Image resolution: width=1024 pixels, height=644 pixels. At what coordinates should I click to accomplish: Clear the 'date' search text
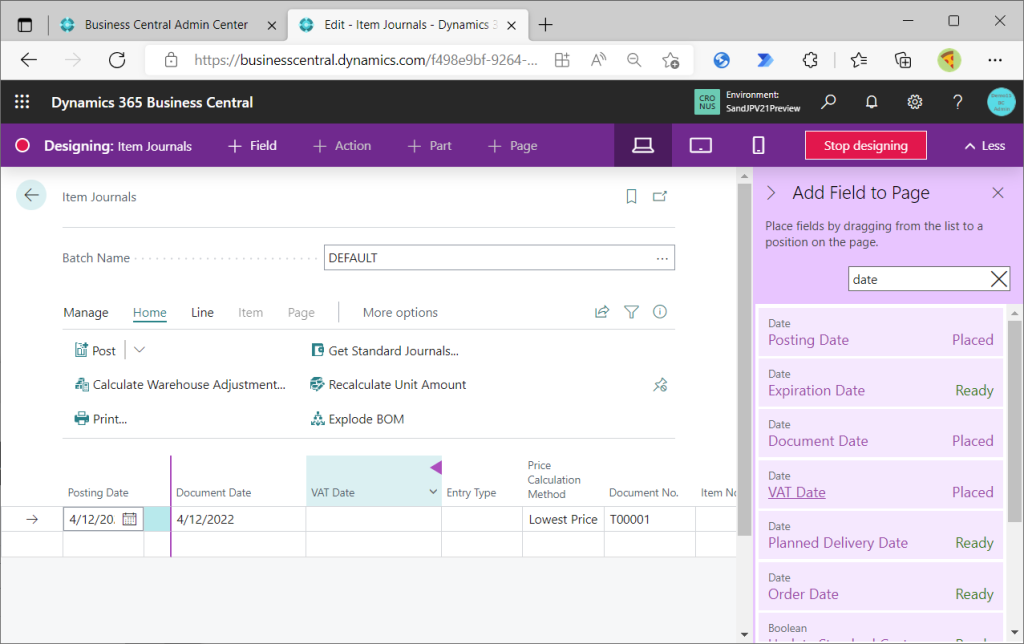[998, 279]
